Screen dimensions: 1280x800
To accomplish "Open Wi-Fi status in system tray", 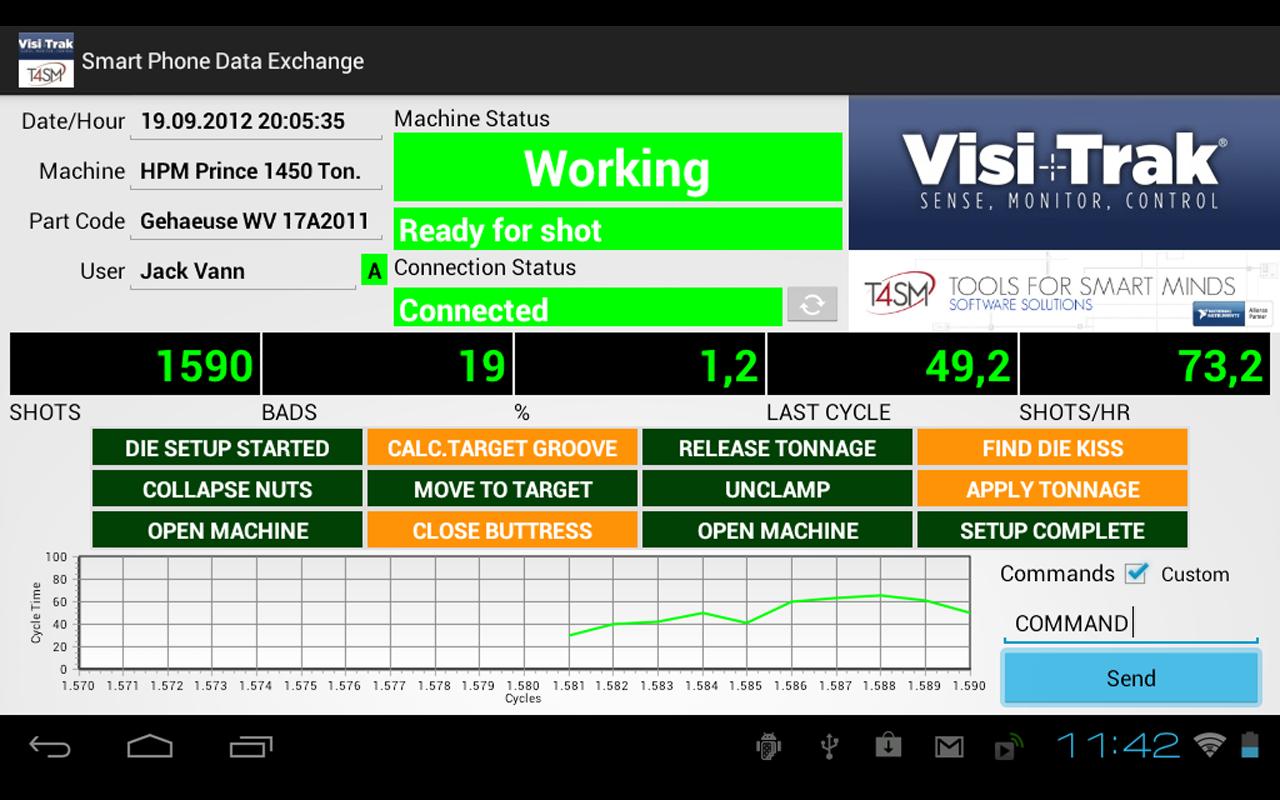I will pos(1210,744).
